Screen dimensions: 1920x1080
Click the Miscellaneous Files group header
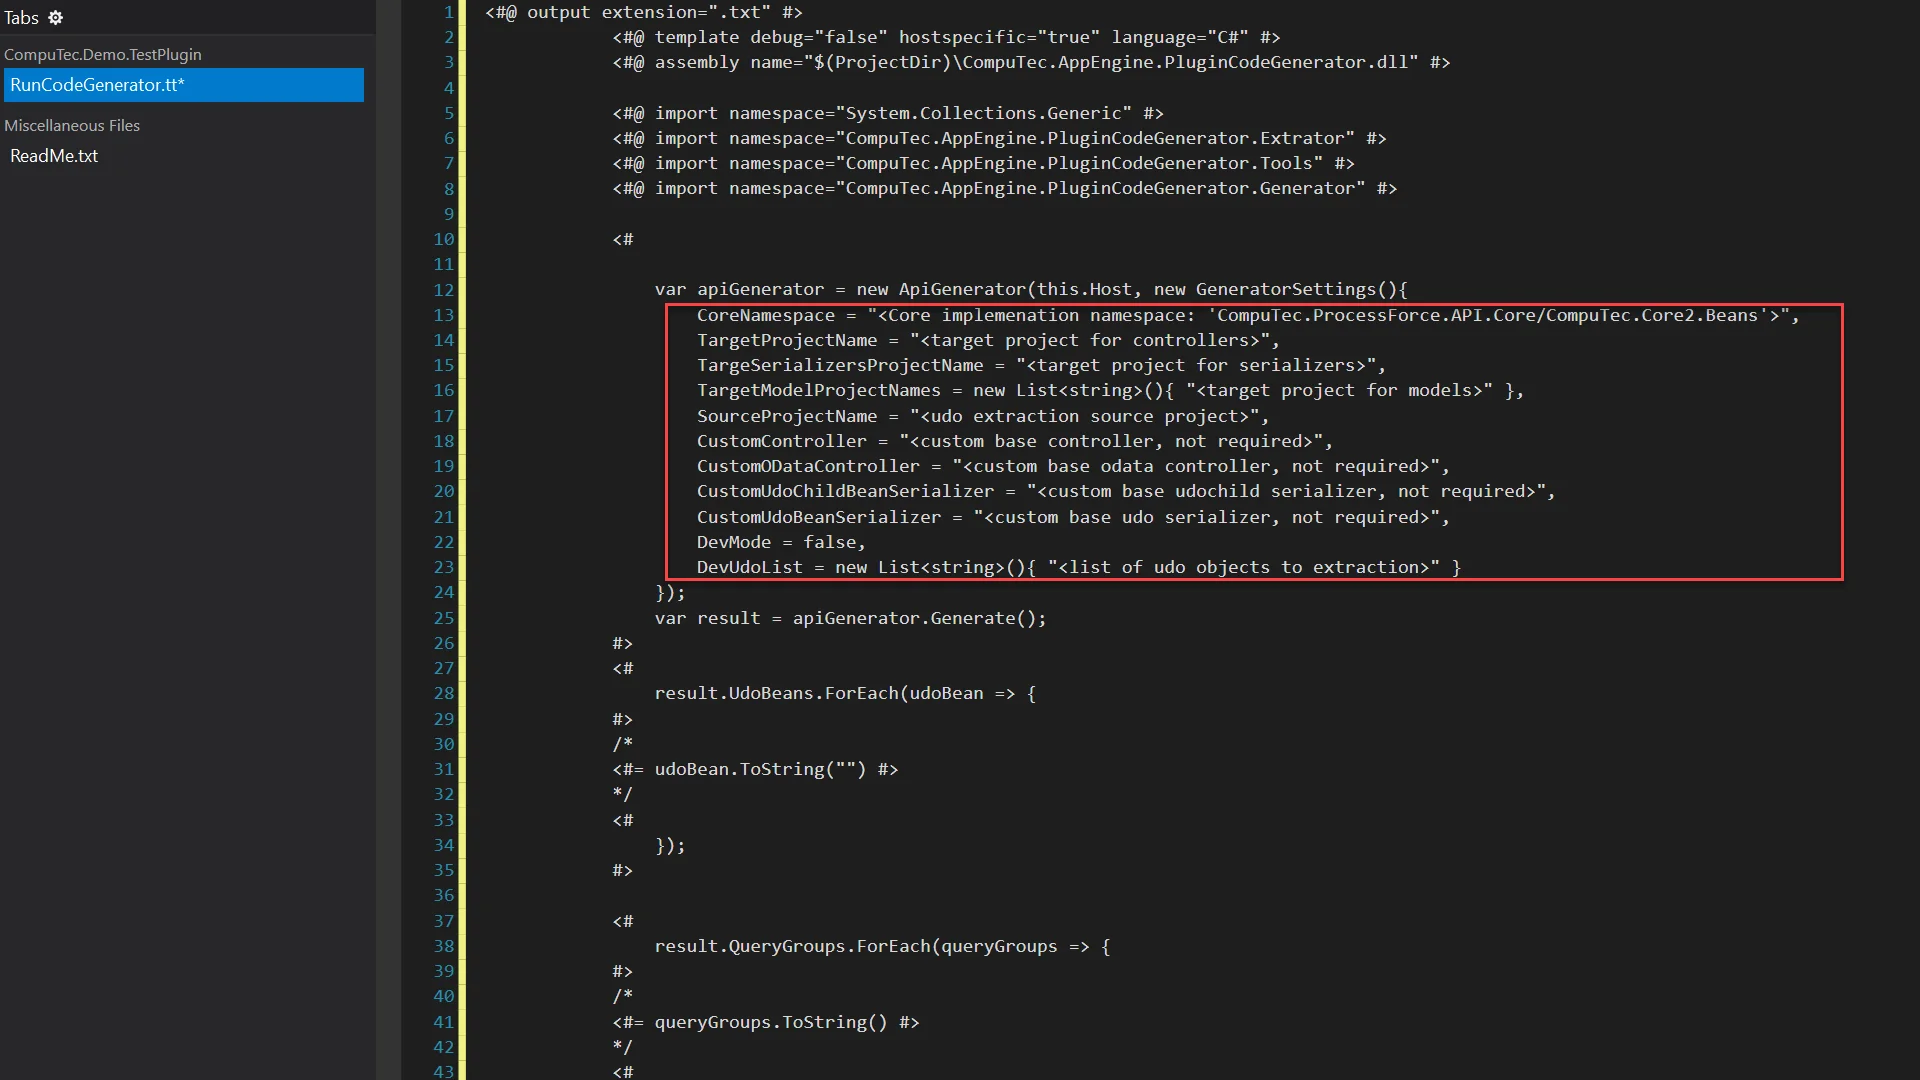(72, 125)
